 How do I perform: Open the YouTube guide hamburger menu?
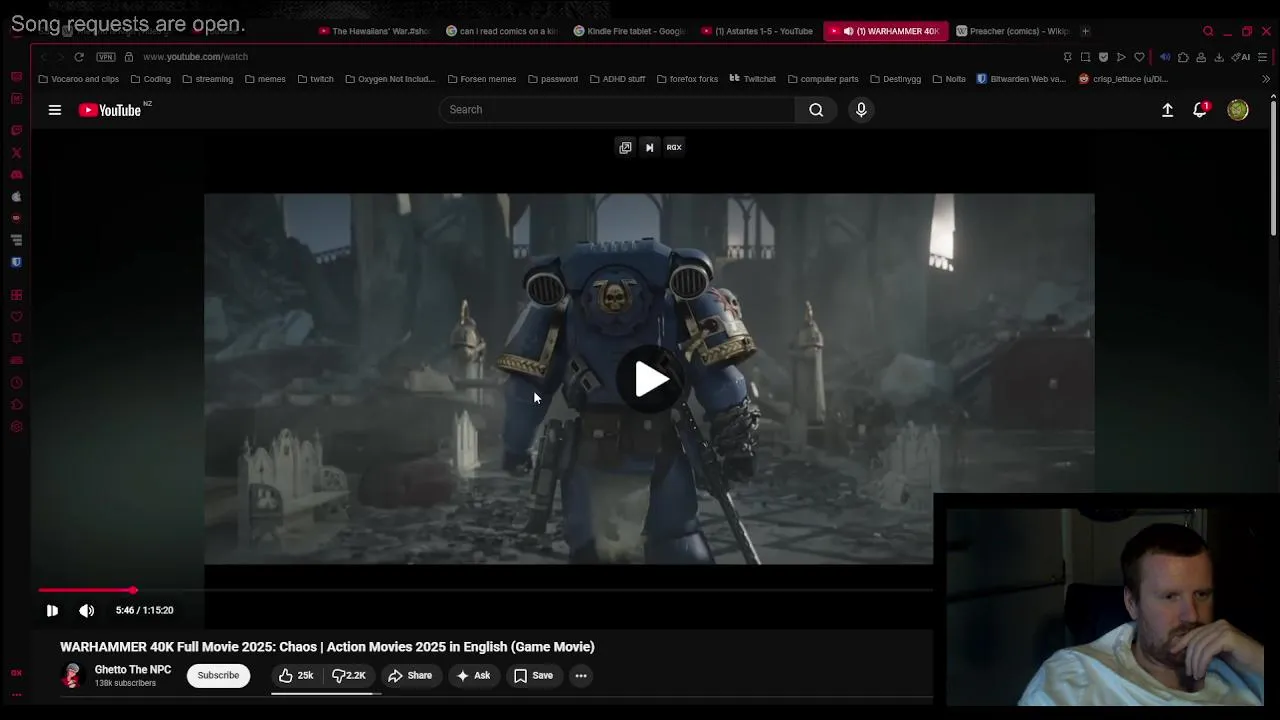(x=55, y=110)
